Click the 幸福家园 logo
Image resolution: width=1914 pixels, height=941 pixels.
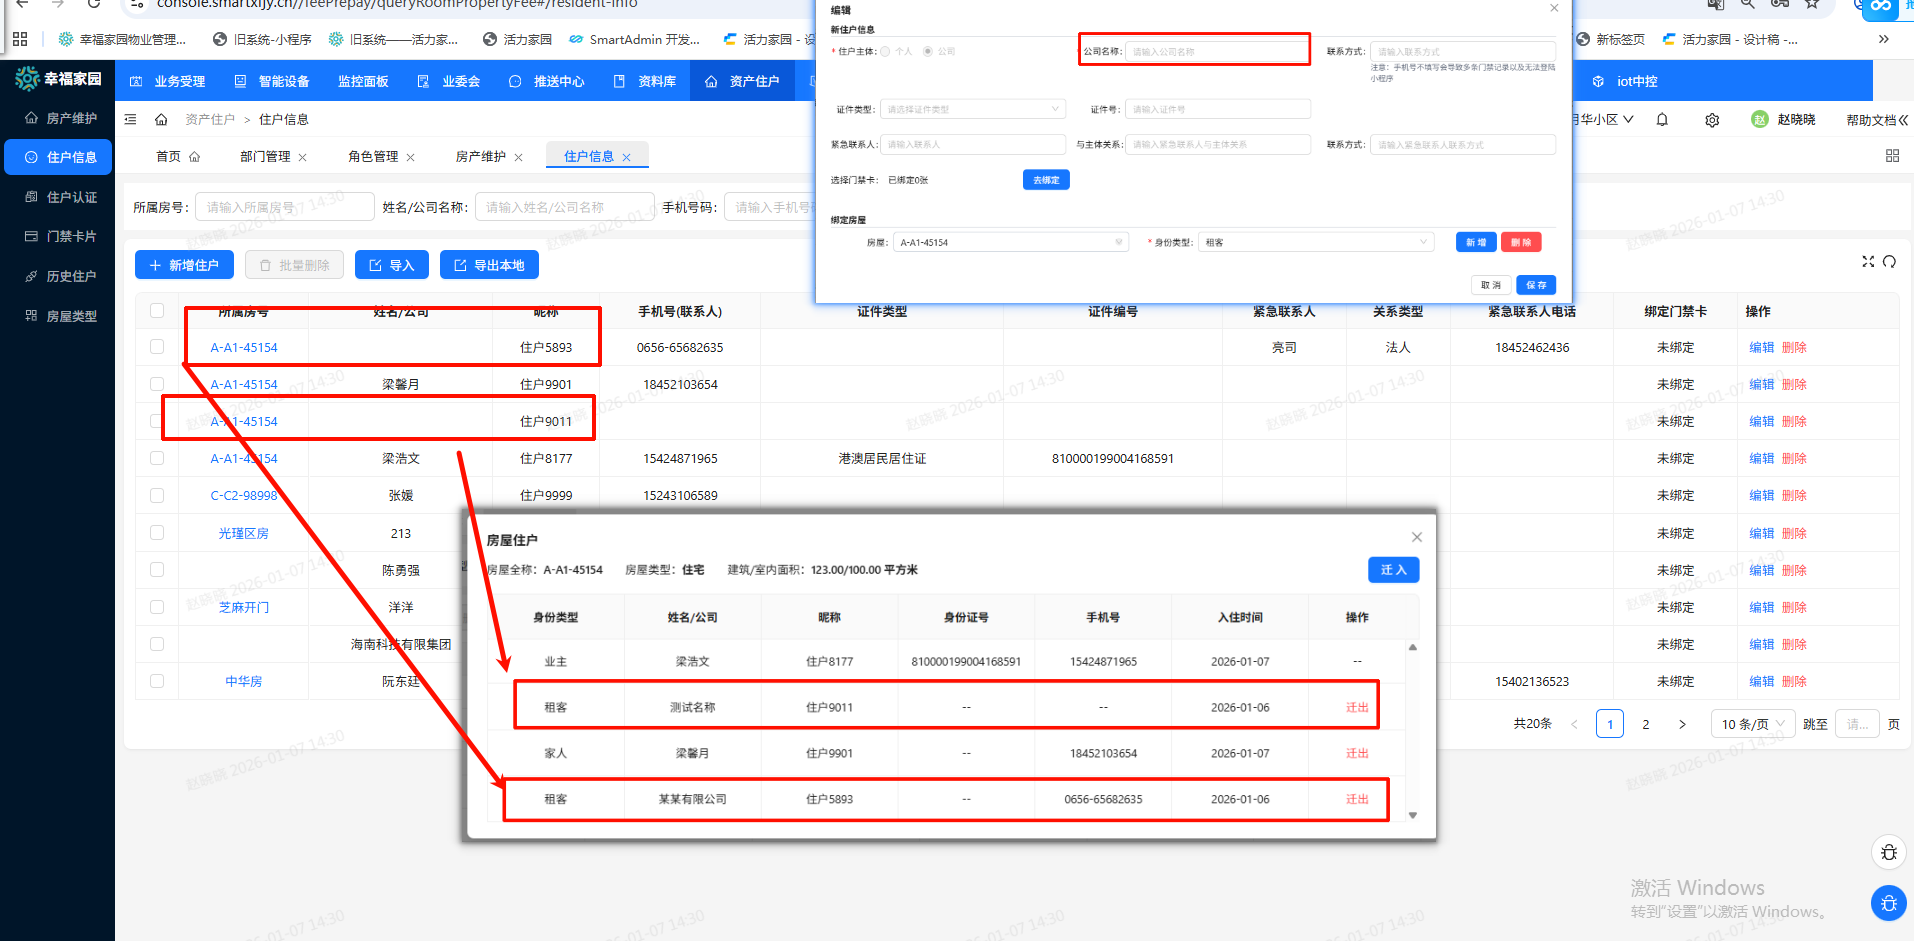[58, 78]
